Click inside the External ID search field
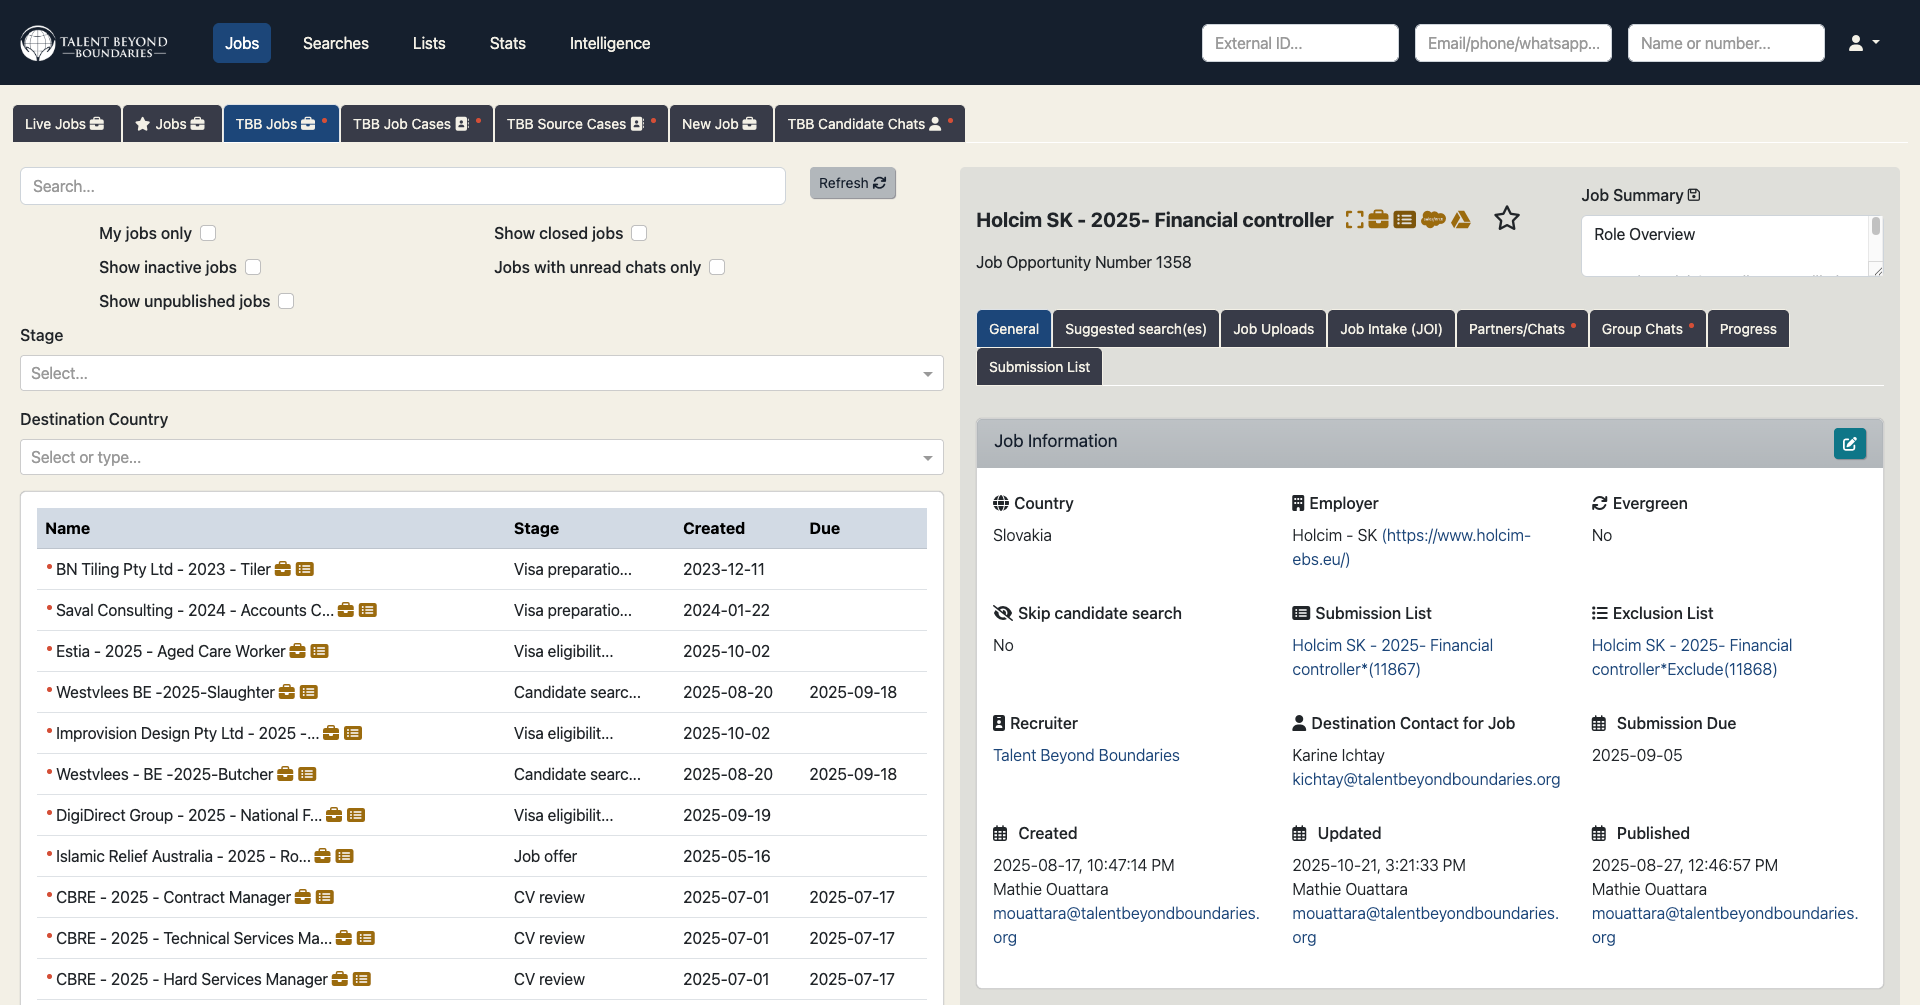The width and height of the screenshot is (1920, 1005). 1299,42
